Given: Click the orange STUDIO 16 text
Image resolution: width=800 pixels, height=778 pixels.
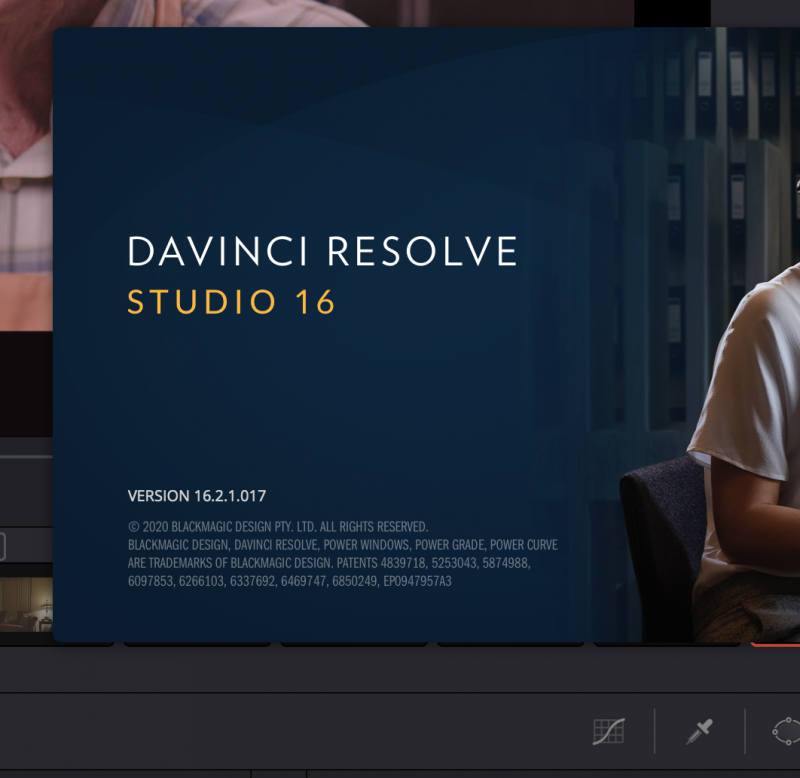Looking at the screenshot, I should [231, 302].
